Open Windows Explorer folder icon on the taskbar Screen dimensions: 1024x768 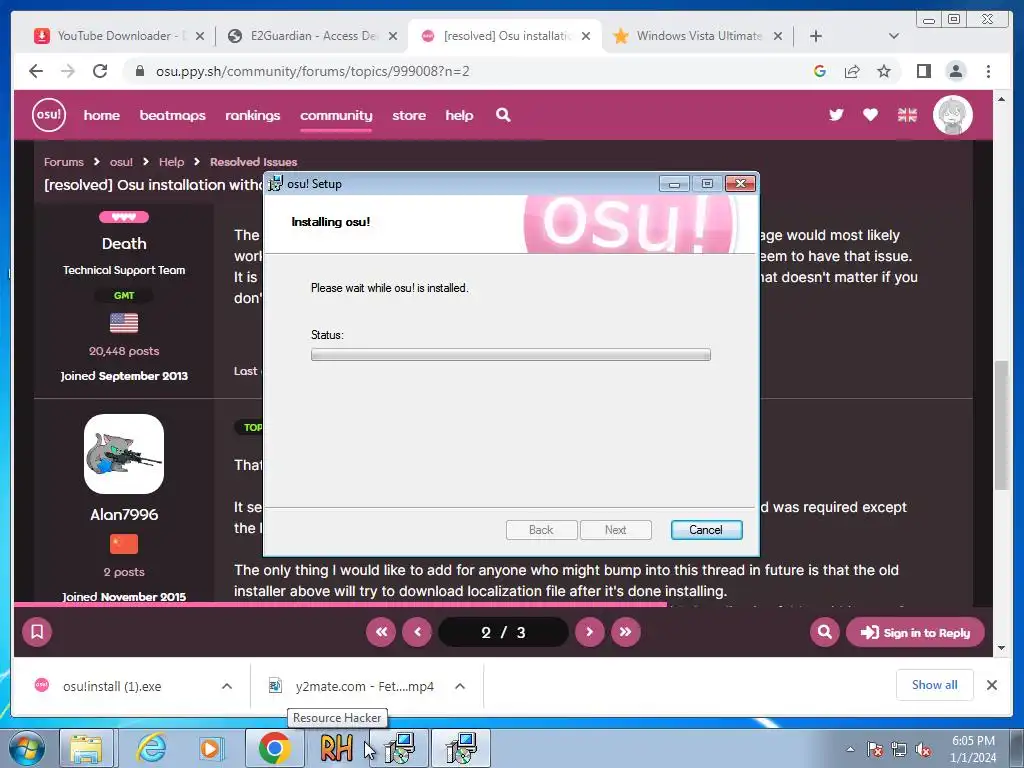pyautogui.click(x=86, y=748)
